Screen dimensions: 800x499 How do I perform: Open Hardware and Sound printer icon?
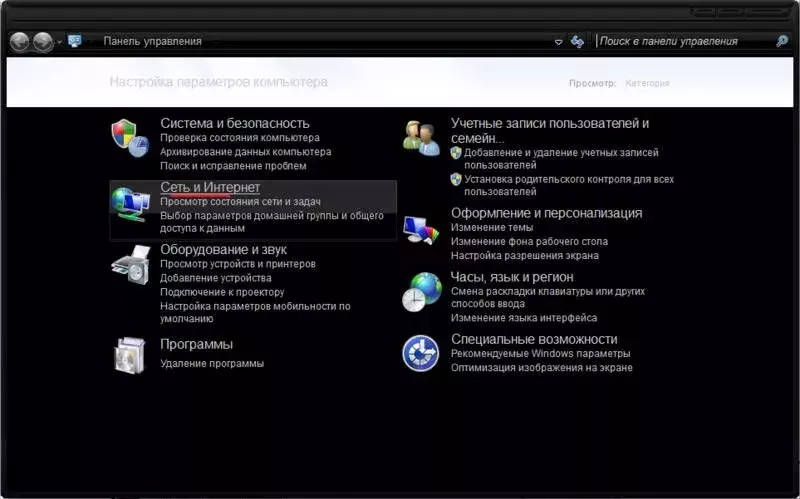[x=131, y=265]
